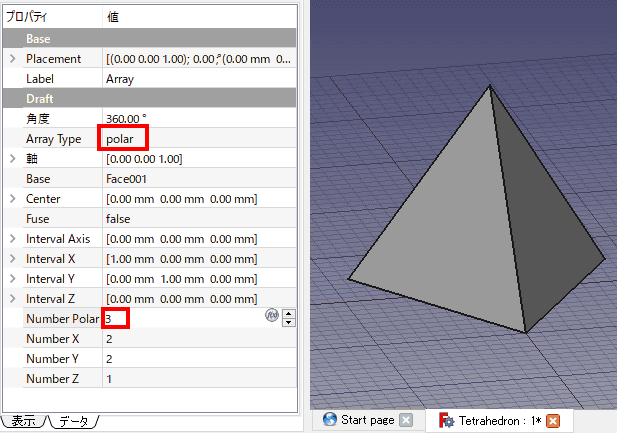Image resolution: width=617 pixels, height=433 pixels.
Task: Expand the Interval Z property row
Action: coord(13,299)
